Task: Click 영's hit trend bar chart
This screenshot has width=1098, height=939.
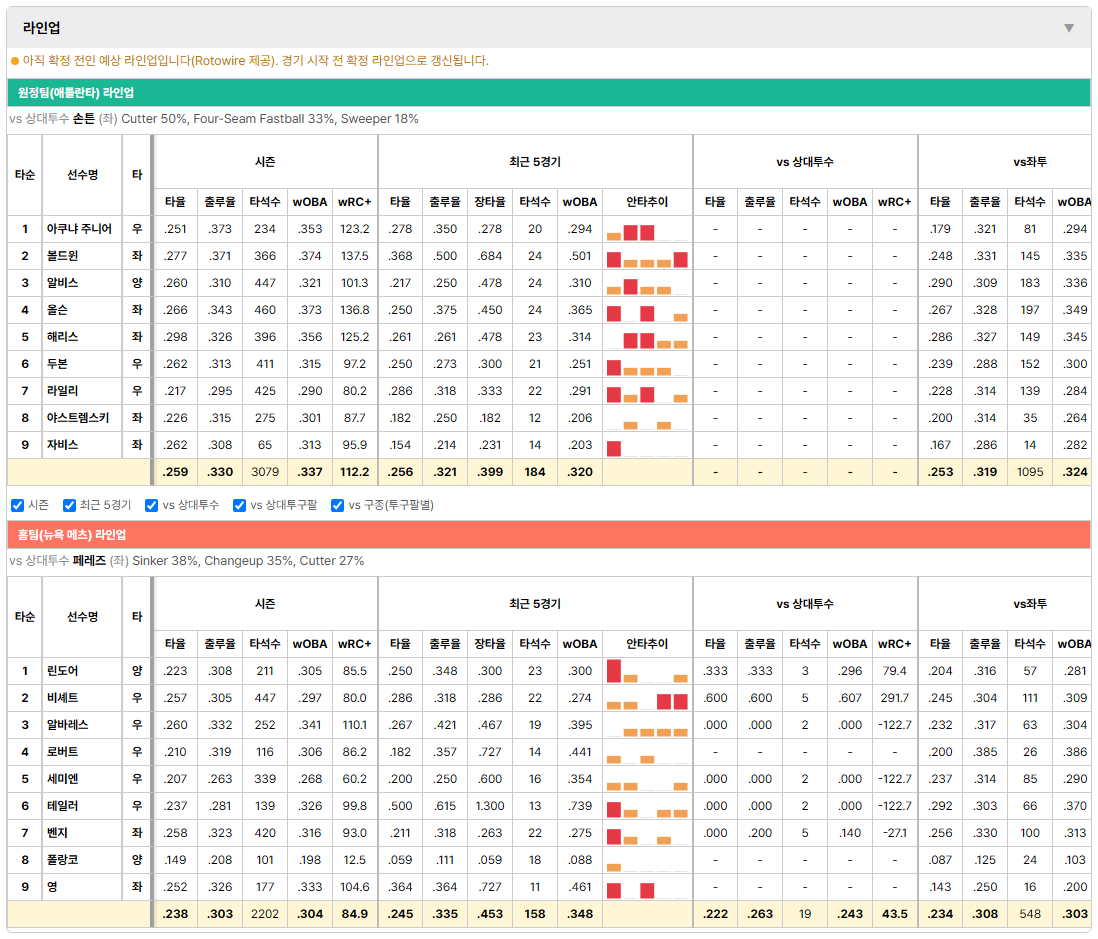Action: coord(647,888)
